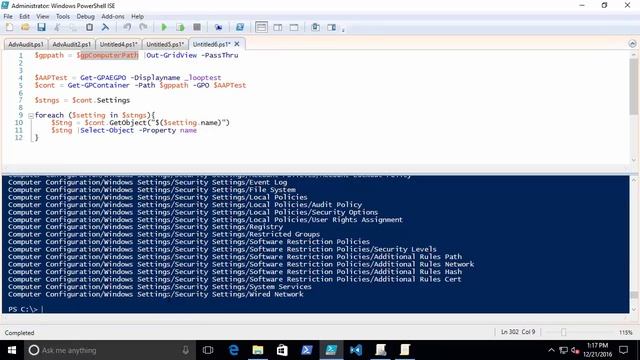Open the Edit menu

point(24,16)
